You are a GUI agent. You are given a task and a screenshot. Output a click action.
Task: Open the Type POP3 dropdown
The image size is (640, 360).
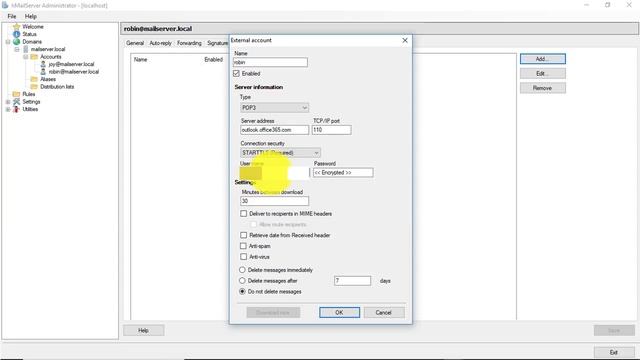point(274,108)
